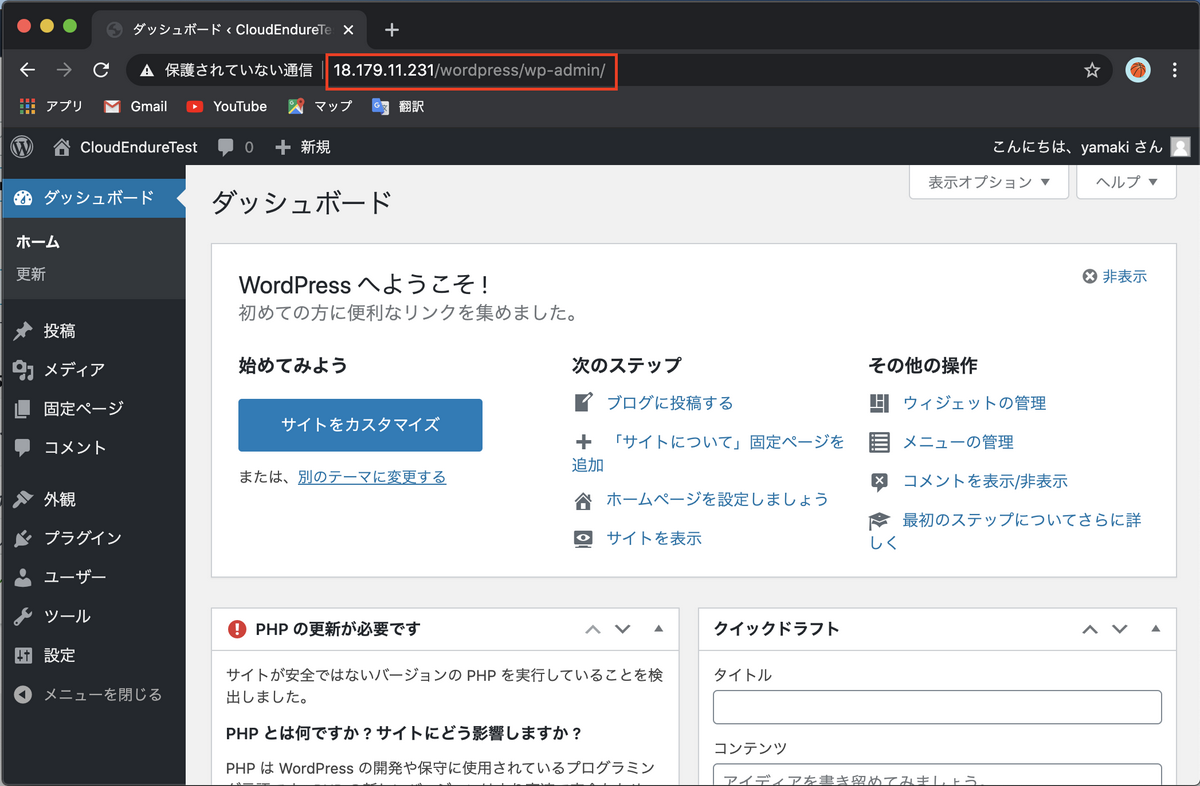The width and height of the screenshot is (1200, 786).
Task: Click the PHP update red warning icon
Action: 237,629
